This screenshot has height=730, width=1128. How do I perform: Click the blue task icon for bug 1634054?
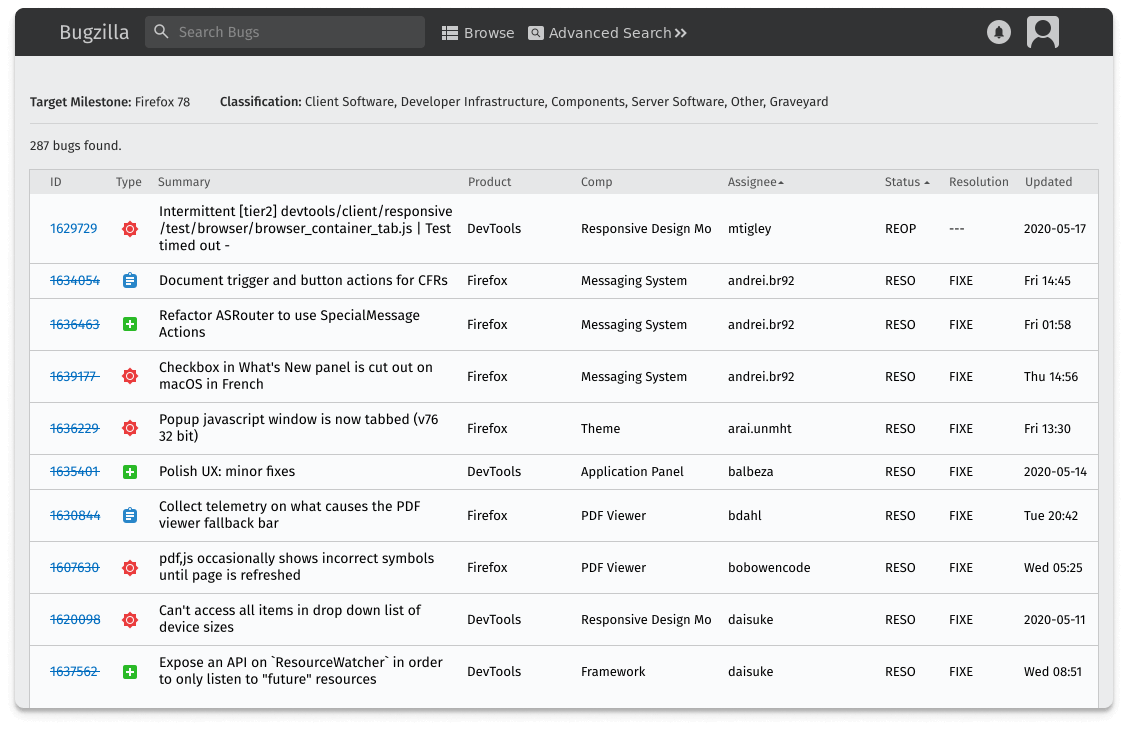tap(129, 281)
